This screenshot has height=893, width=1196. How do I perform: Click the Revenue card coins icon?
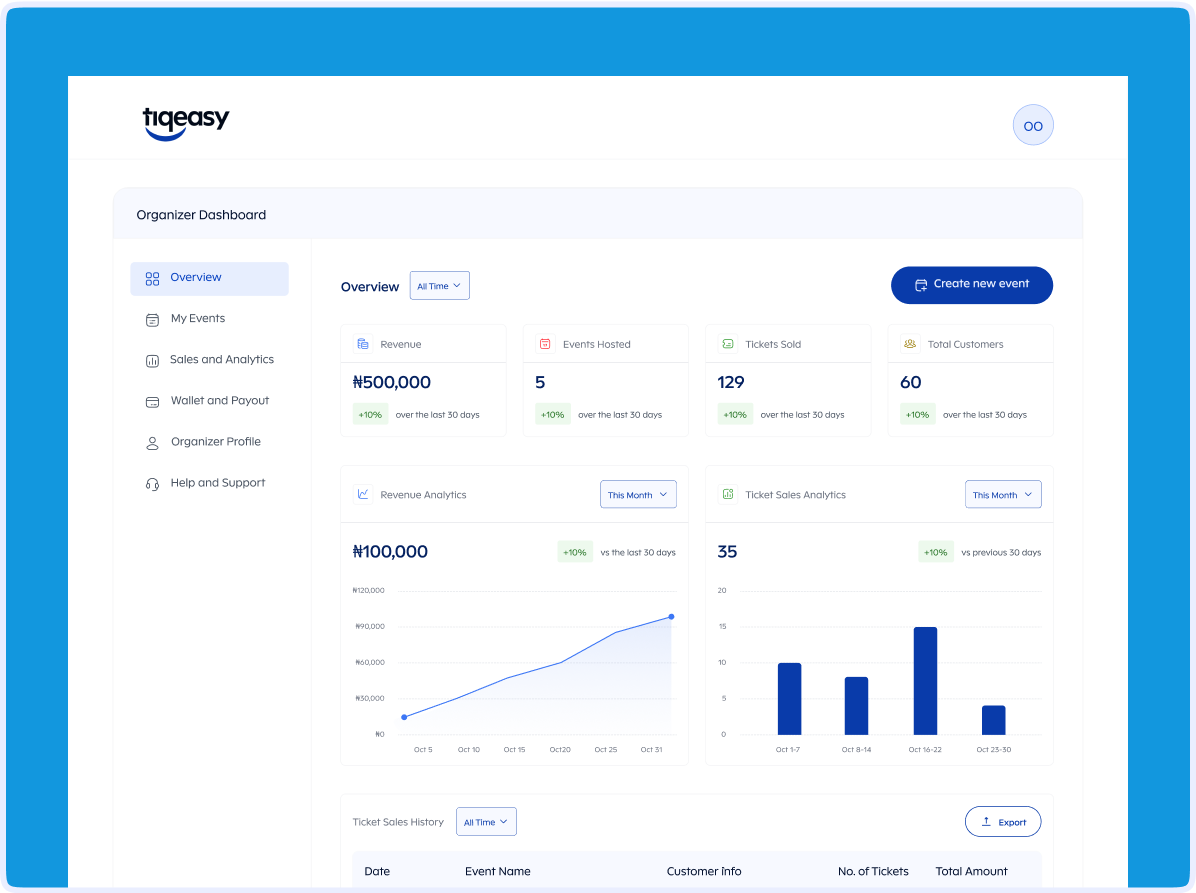point(363,344)
